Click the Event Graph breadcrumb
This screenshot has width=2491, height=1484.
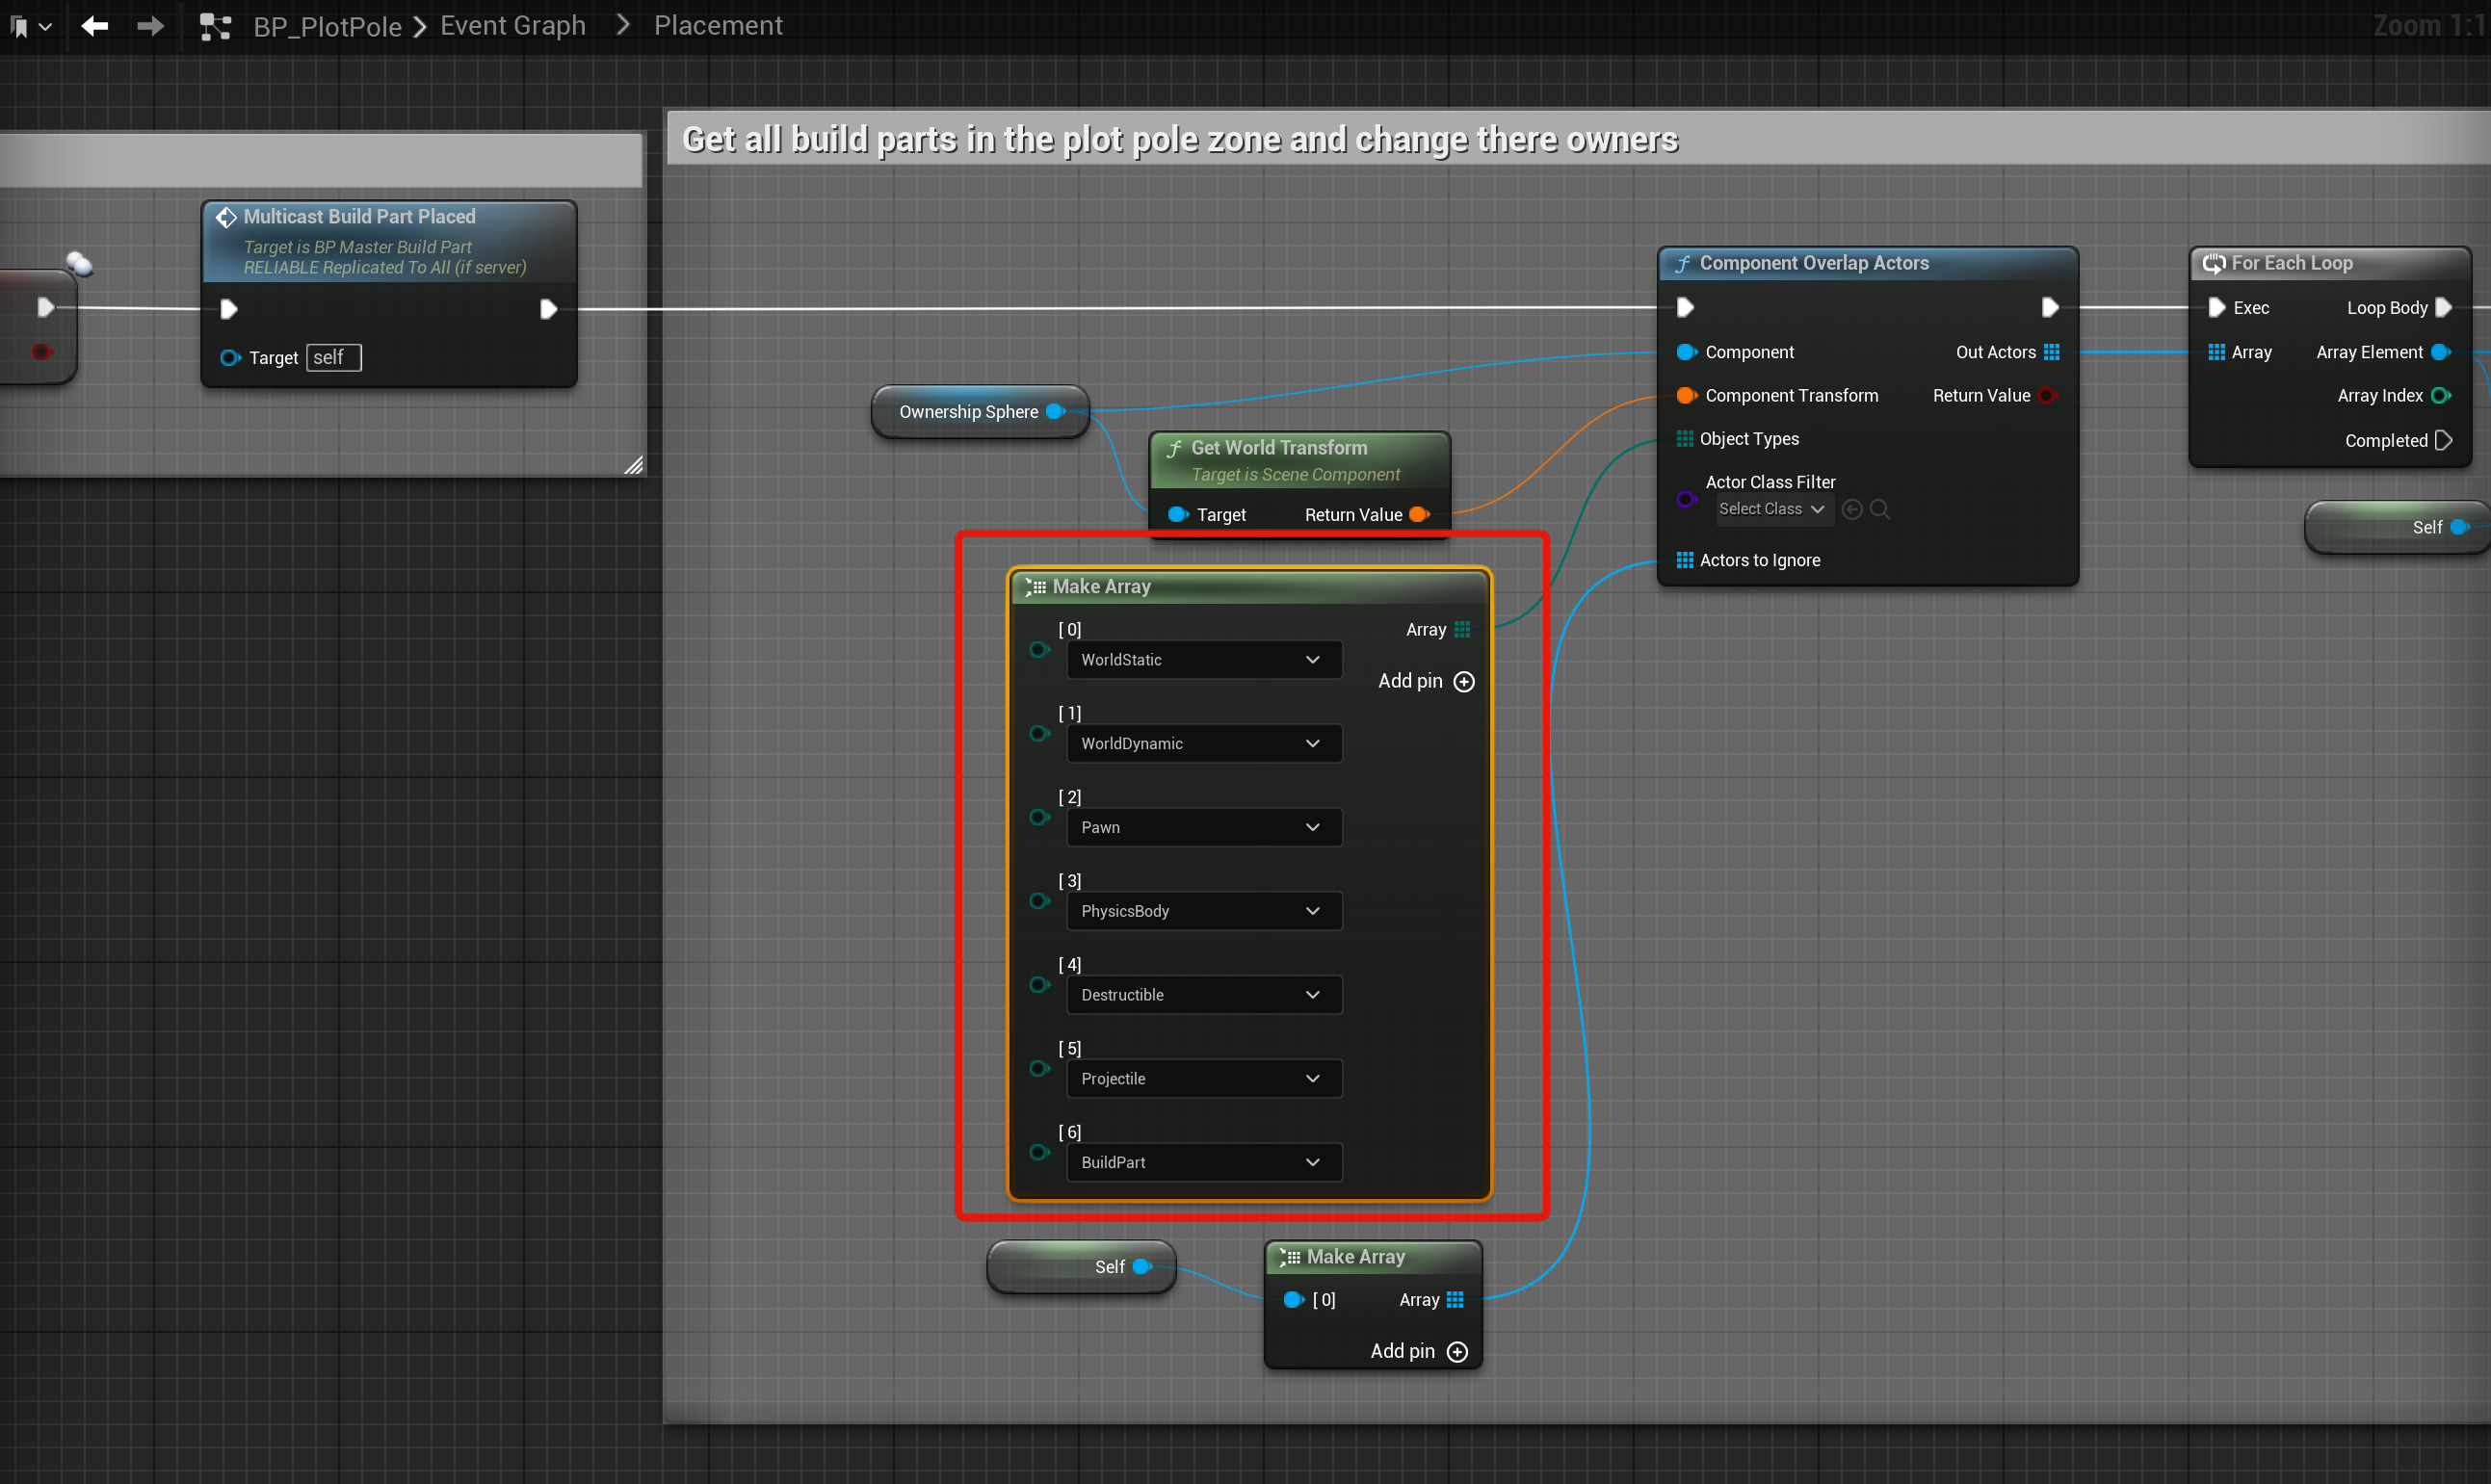pos(512,26)
